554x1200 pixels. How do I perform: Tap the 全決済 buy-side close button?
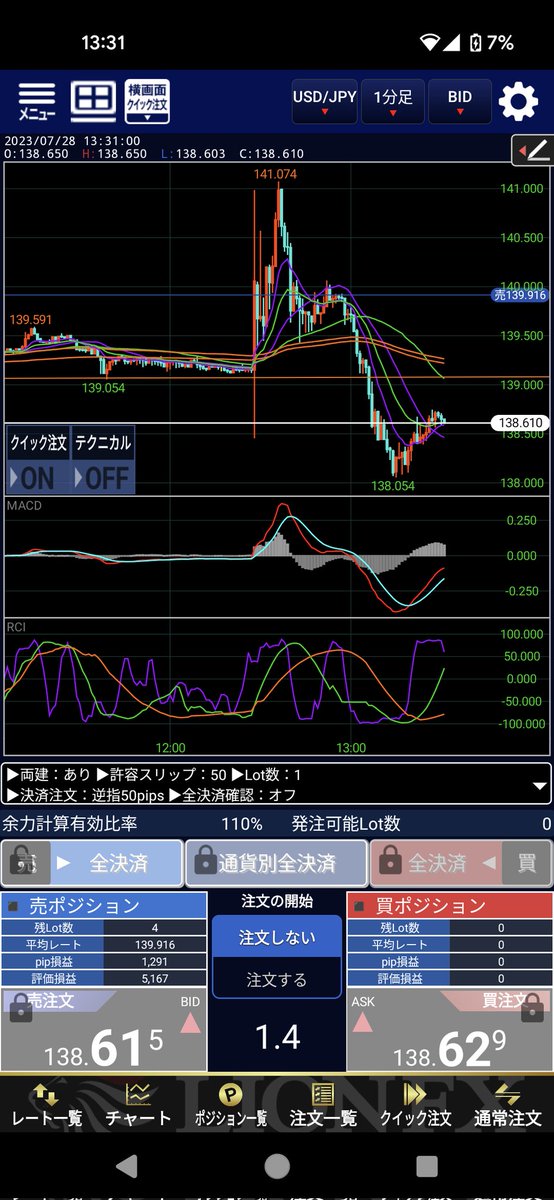tap(436, 863)
